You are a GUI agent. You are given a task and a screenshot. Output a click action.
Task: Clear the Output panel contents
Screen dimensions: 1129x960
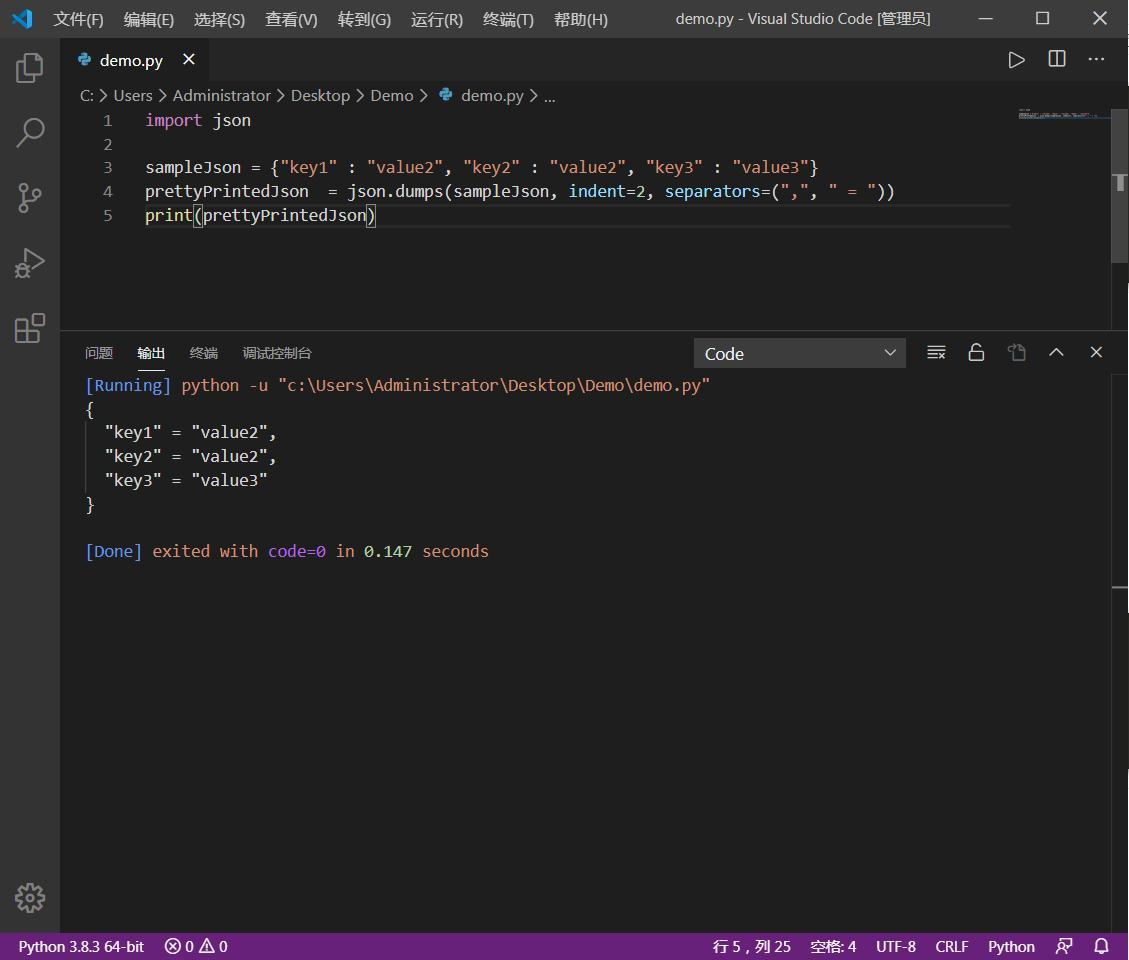click(x=936, y=352)
